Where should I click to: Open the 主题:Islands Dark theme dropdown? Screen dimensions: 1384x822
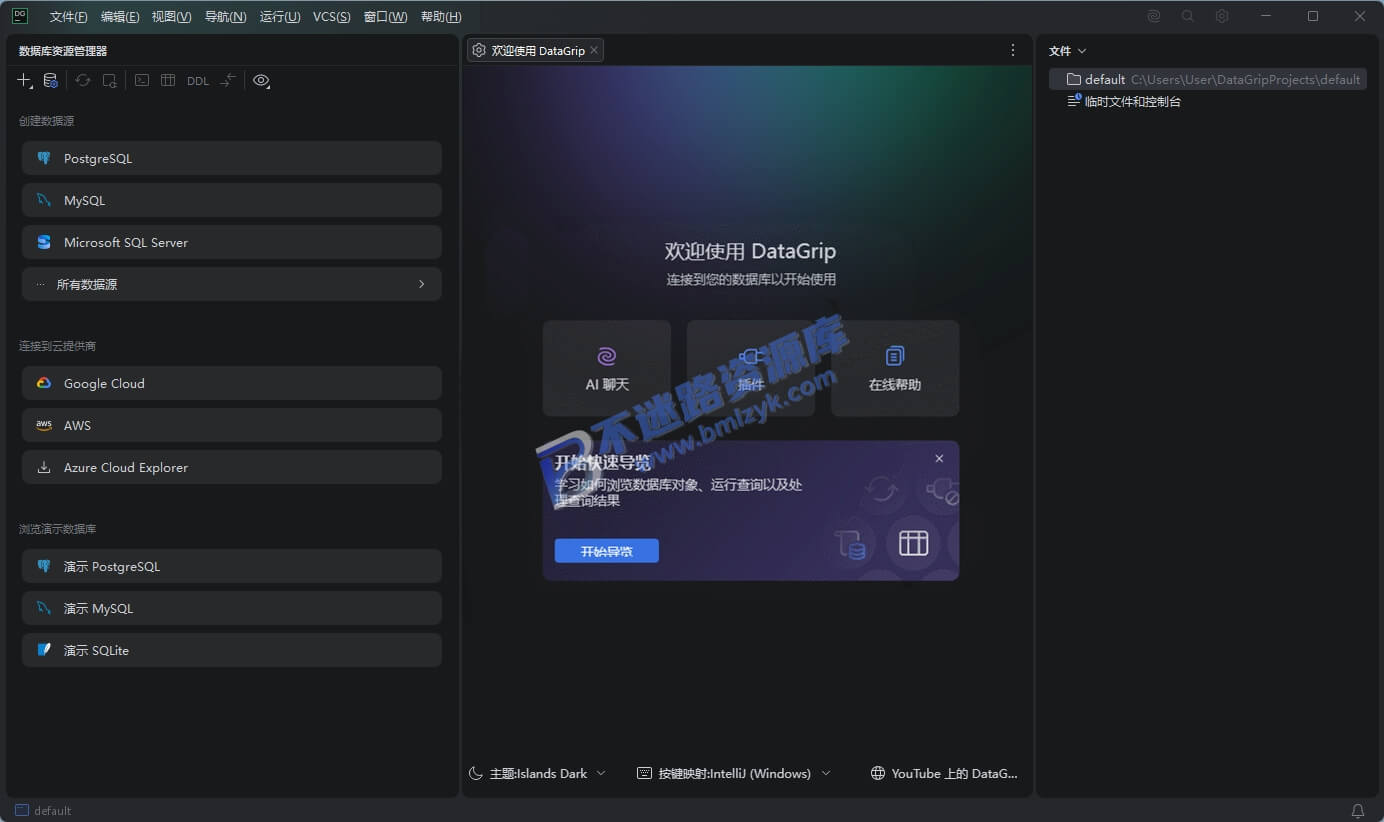tap(537, 773)
